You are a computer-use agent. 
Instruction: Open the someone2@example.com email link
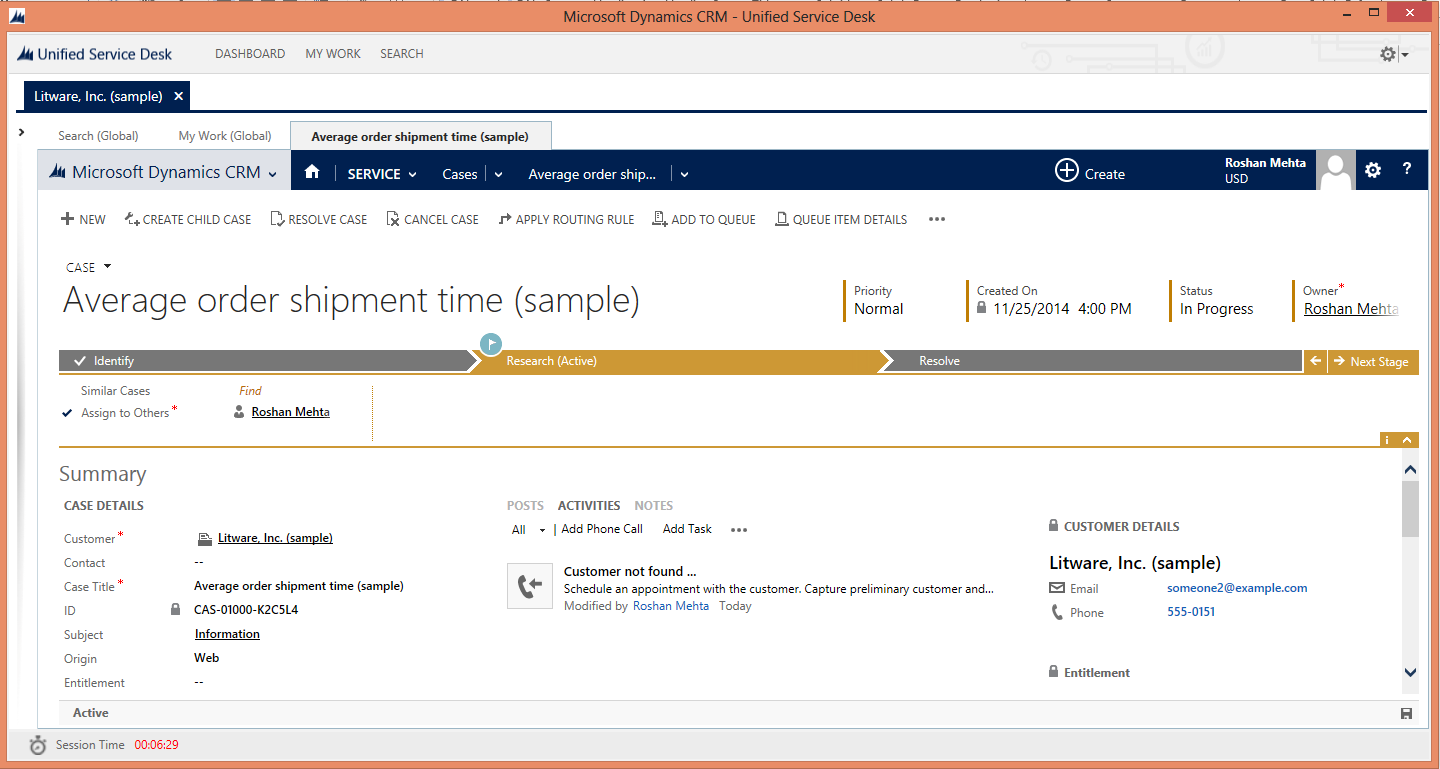coord(1236,588)
